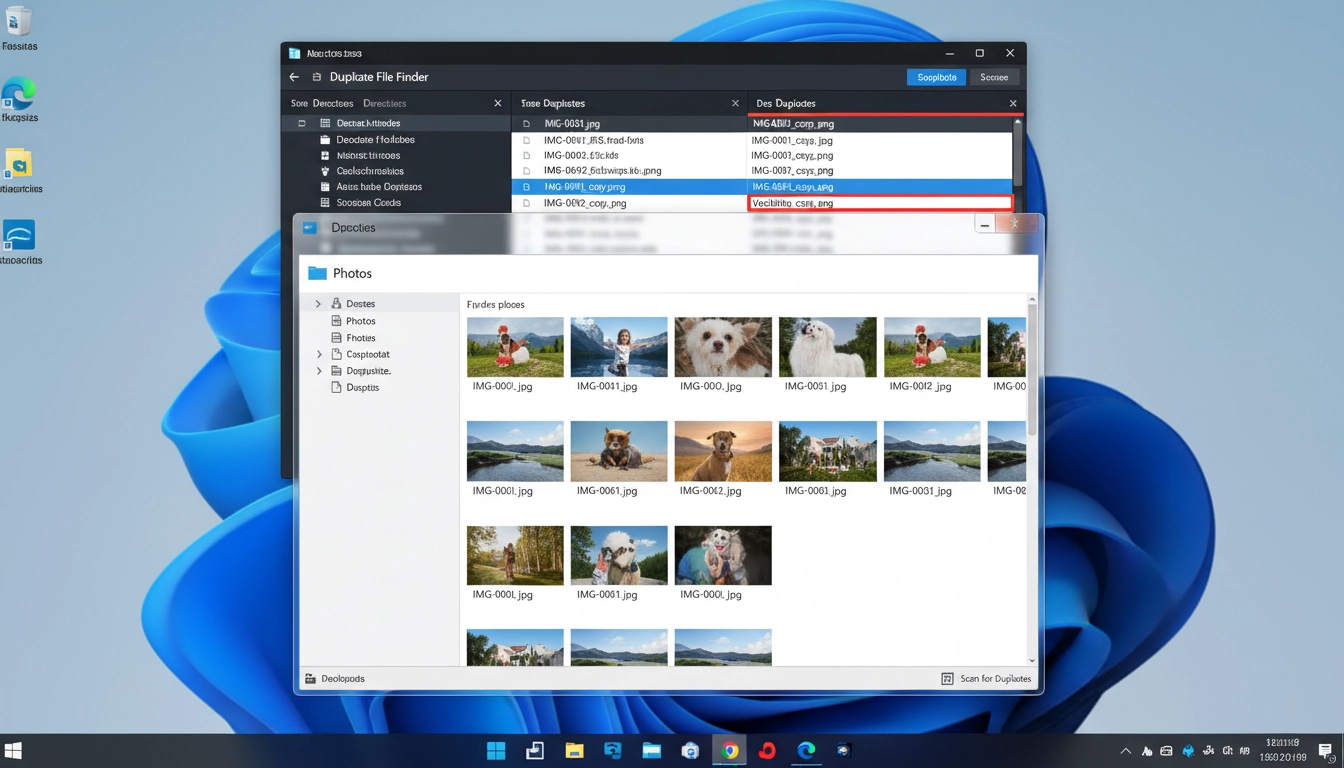Expand the Casptootat sidebar entry
Screen dimensions: 1344x768
click(319, 353)
